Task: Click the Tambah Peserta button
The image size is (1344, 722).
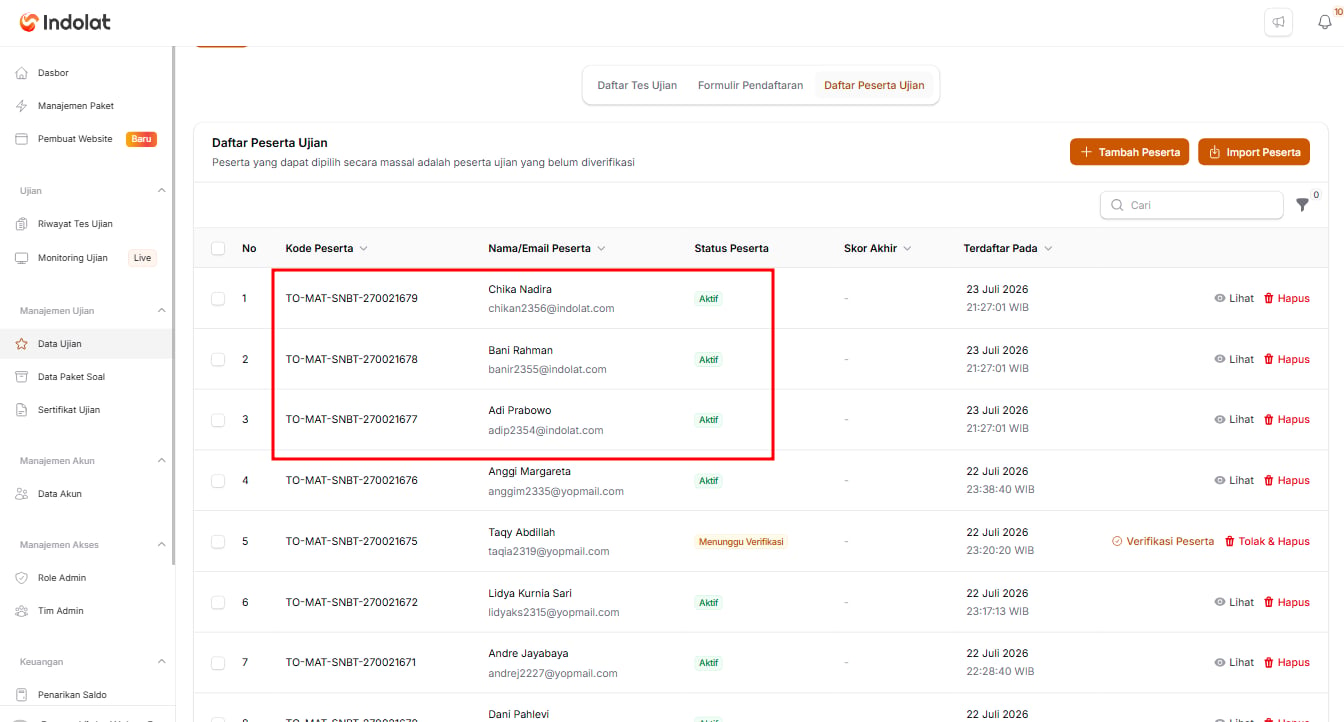Action: tap(1130, 152)
